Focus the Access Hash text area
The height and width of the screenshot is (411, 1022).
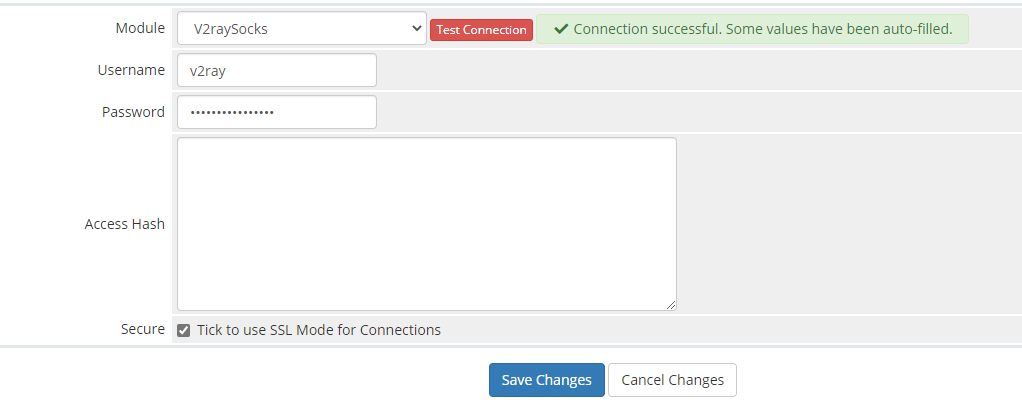tap(426, 224)
